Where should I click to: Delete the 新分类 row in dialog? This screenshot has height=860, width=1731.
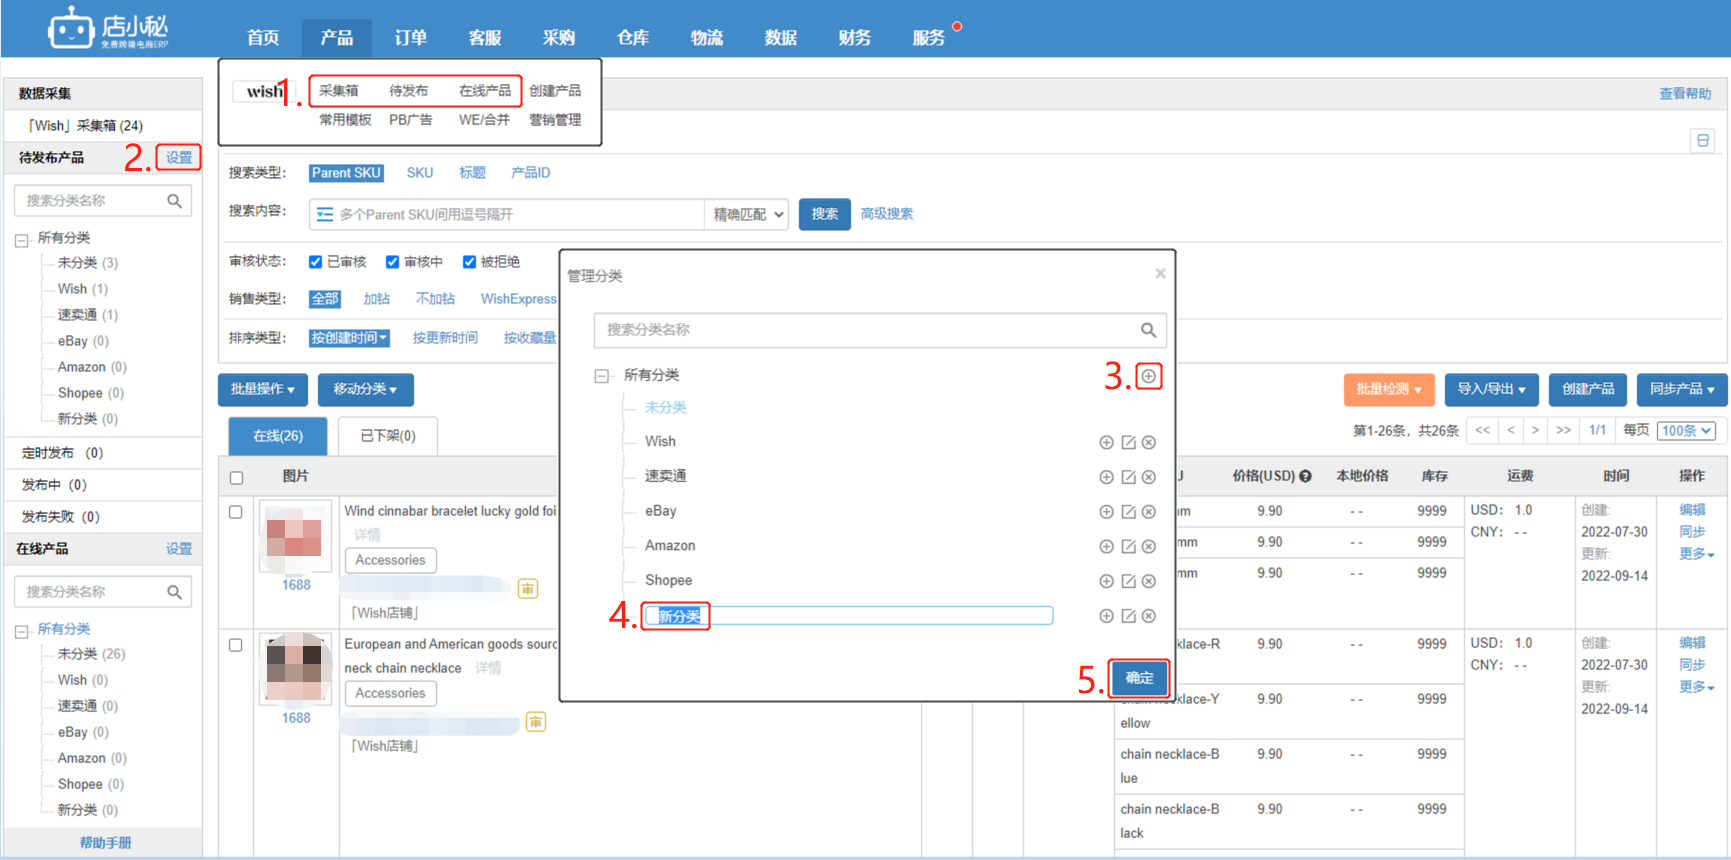(1149, 616)
